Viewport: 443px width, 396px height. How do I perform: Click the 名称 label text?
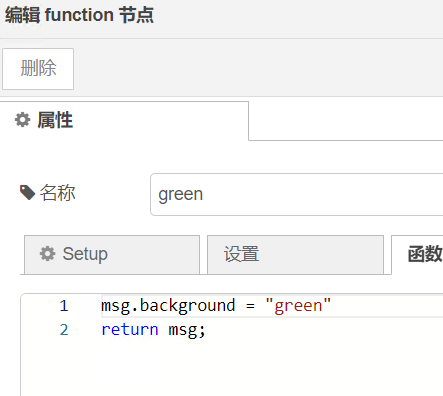click(57, 193)
